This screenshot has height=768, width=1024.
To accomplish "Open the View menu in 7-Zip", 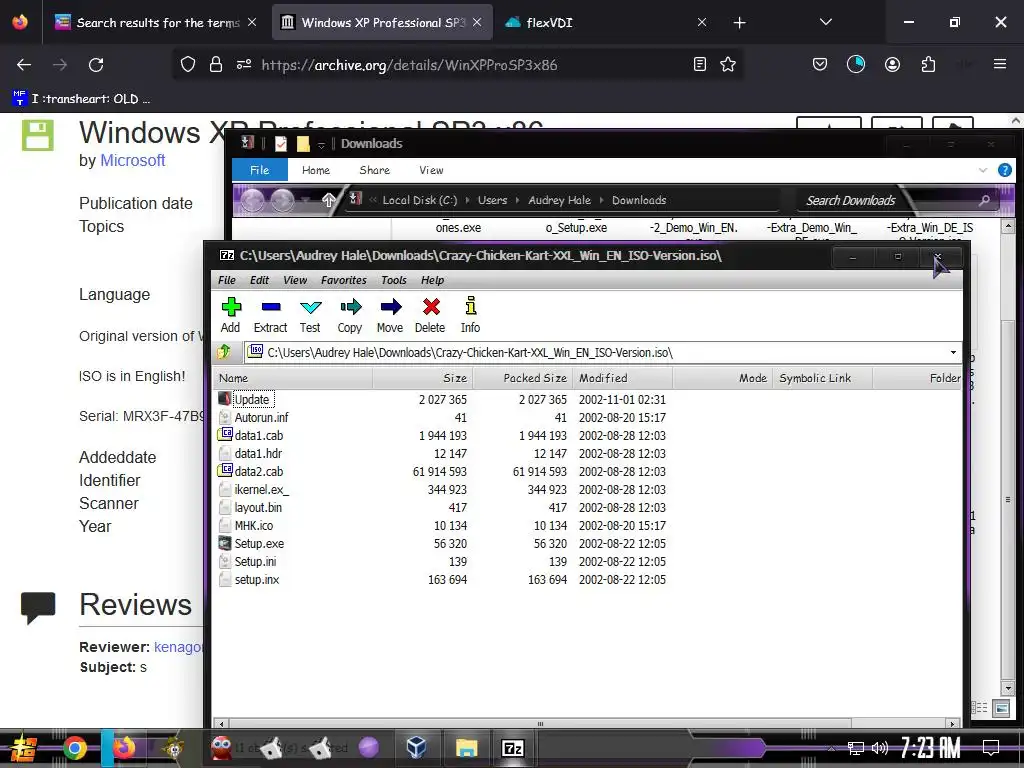I will (295, 280).
